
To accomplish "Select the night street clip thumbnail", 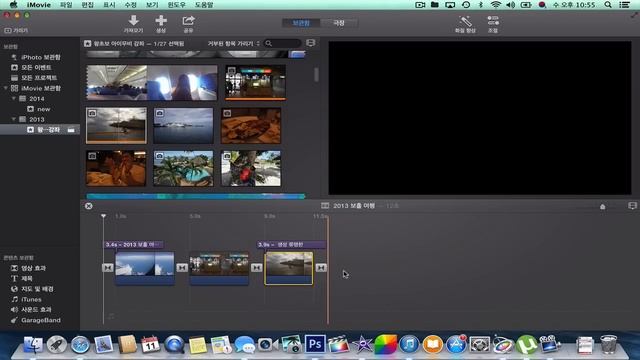I will coord(256,82).
